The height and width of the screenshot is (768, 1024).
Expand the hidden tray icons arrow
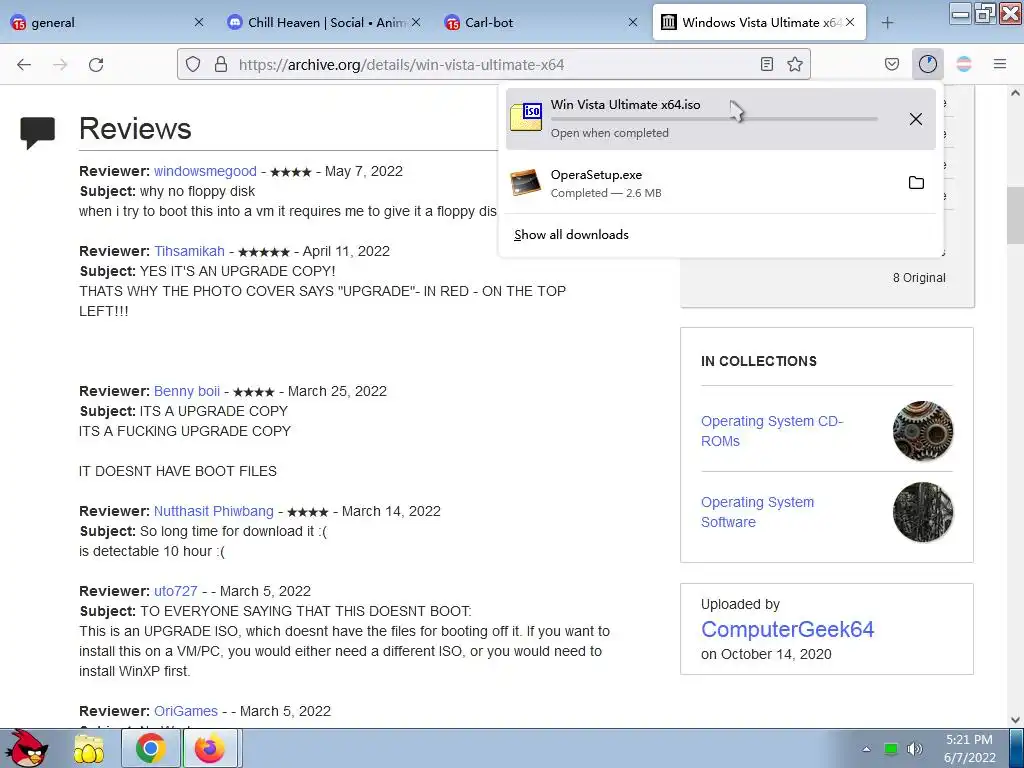pyautogui.click(x=867, y=749)
